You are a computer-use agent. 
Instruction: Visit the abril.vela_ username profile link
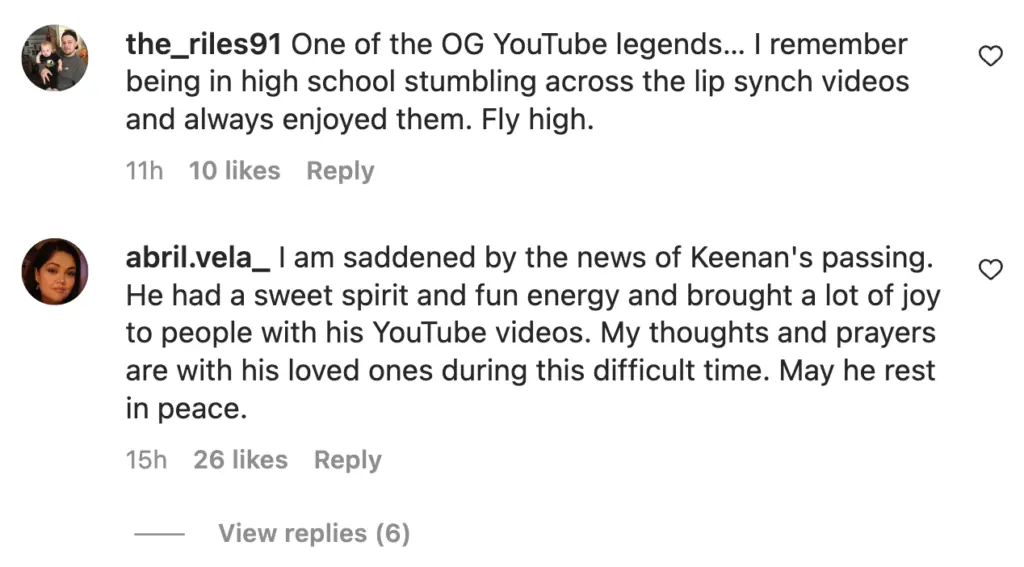[x=198, y=258]
